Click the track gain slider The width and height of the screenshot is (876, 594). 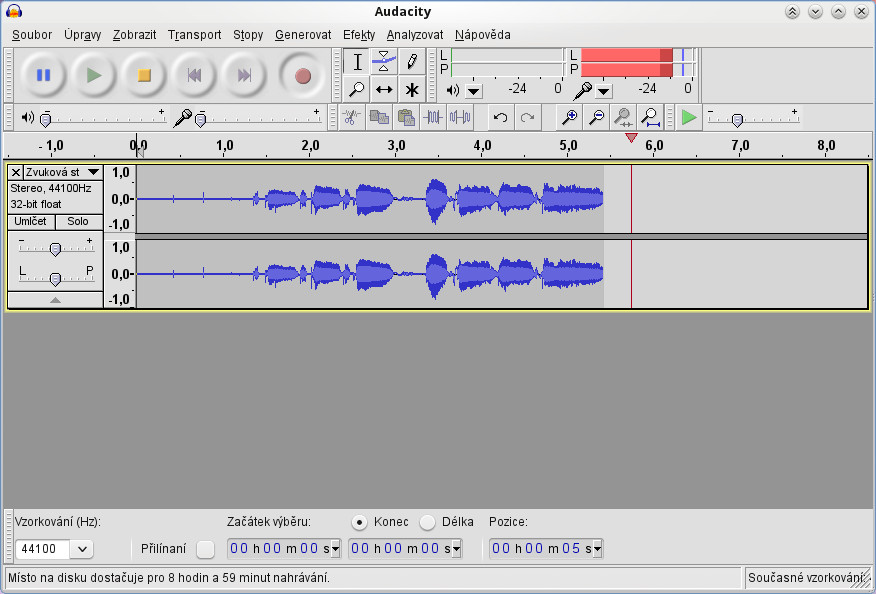(55, 248)
